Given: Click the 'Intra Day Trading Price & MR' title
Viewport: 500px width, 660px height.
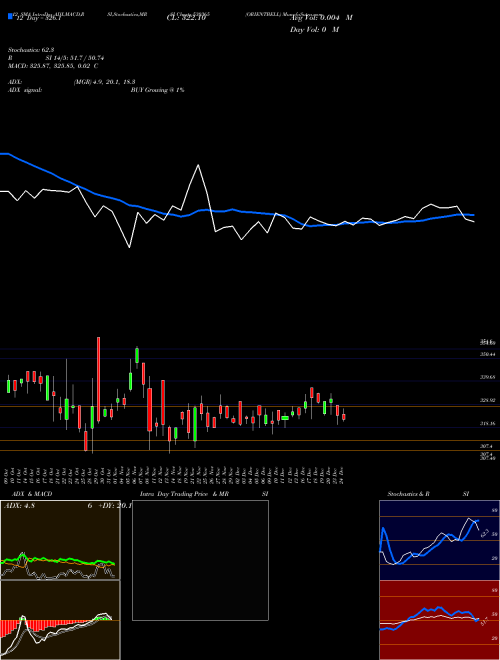Looking at the screenshot, I should (184, 494).
